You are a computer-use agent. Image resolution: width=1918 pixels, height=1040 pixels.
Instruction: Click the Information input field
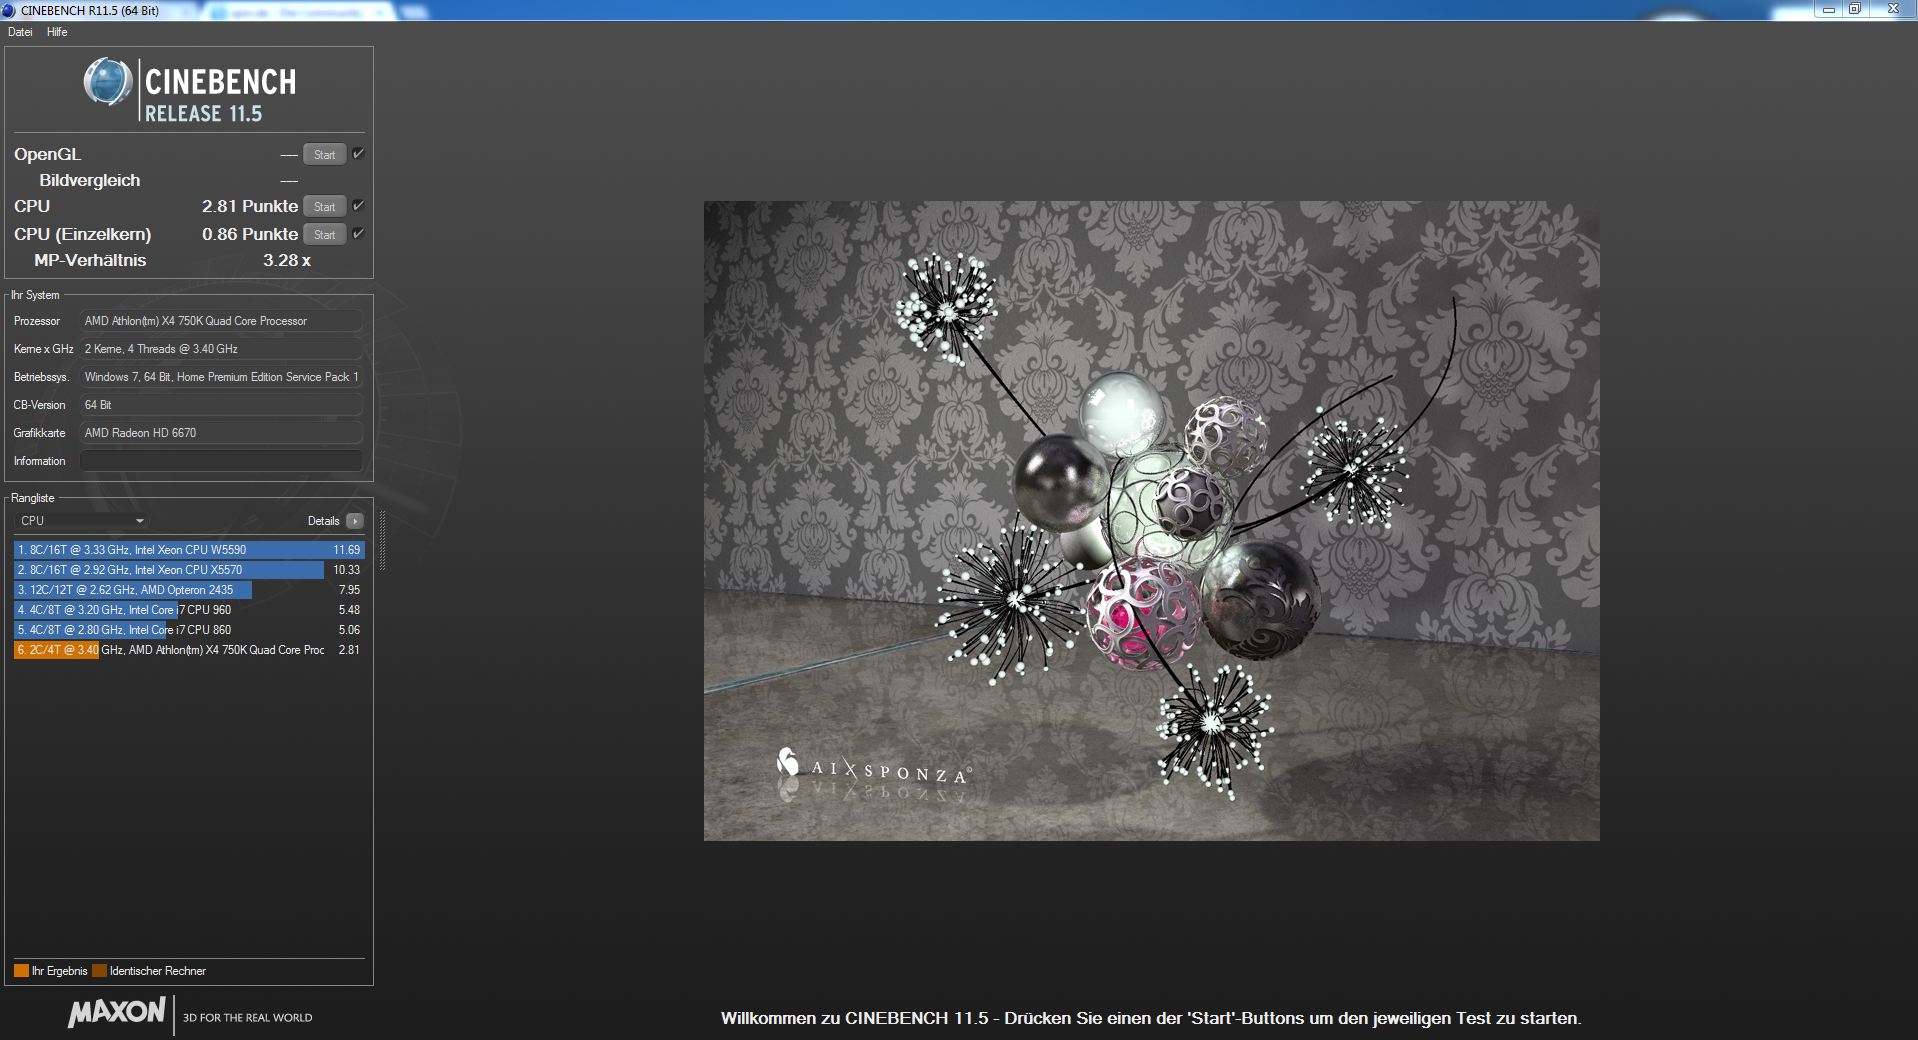pos(221,461)
